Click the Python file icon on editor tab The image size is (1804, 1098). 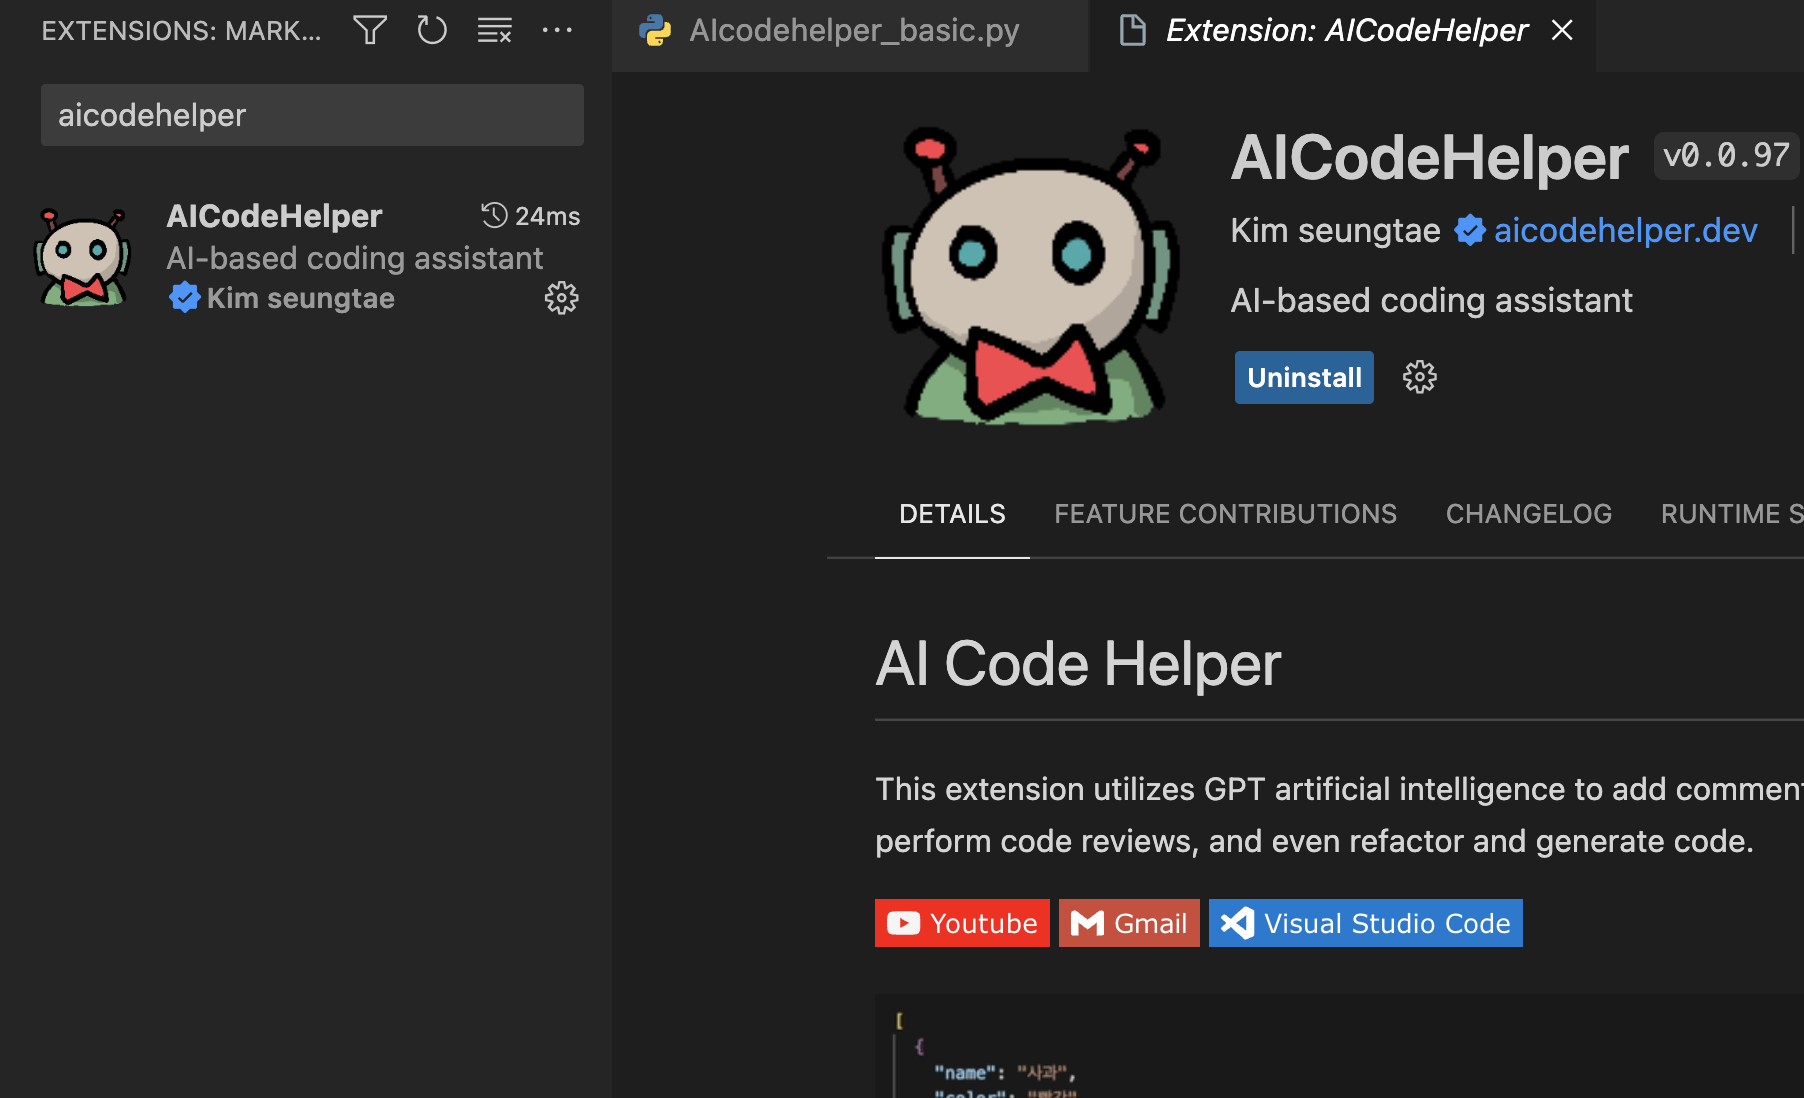[655, 31]
